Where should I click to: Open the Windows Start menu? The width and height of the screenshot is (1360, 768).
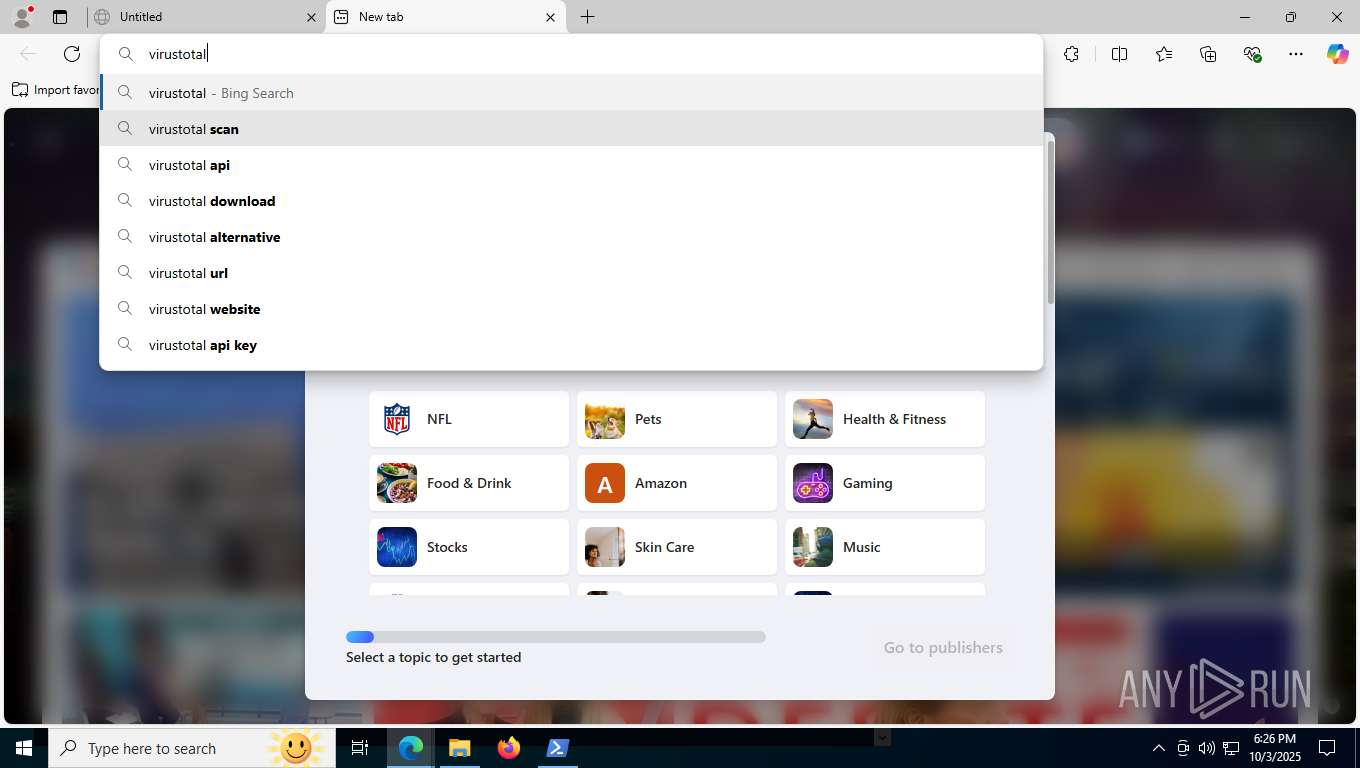point(24,748)
